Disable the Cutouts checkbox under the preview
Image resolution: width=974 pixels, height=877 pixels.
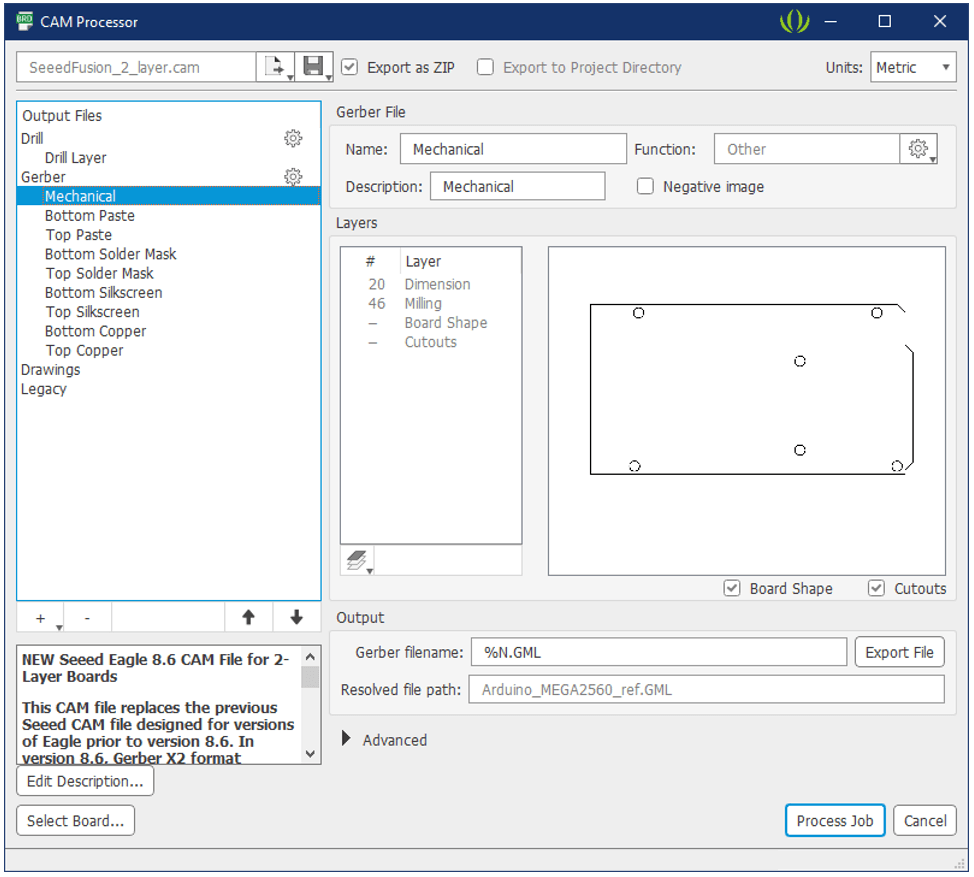(x=878, y=589)
